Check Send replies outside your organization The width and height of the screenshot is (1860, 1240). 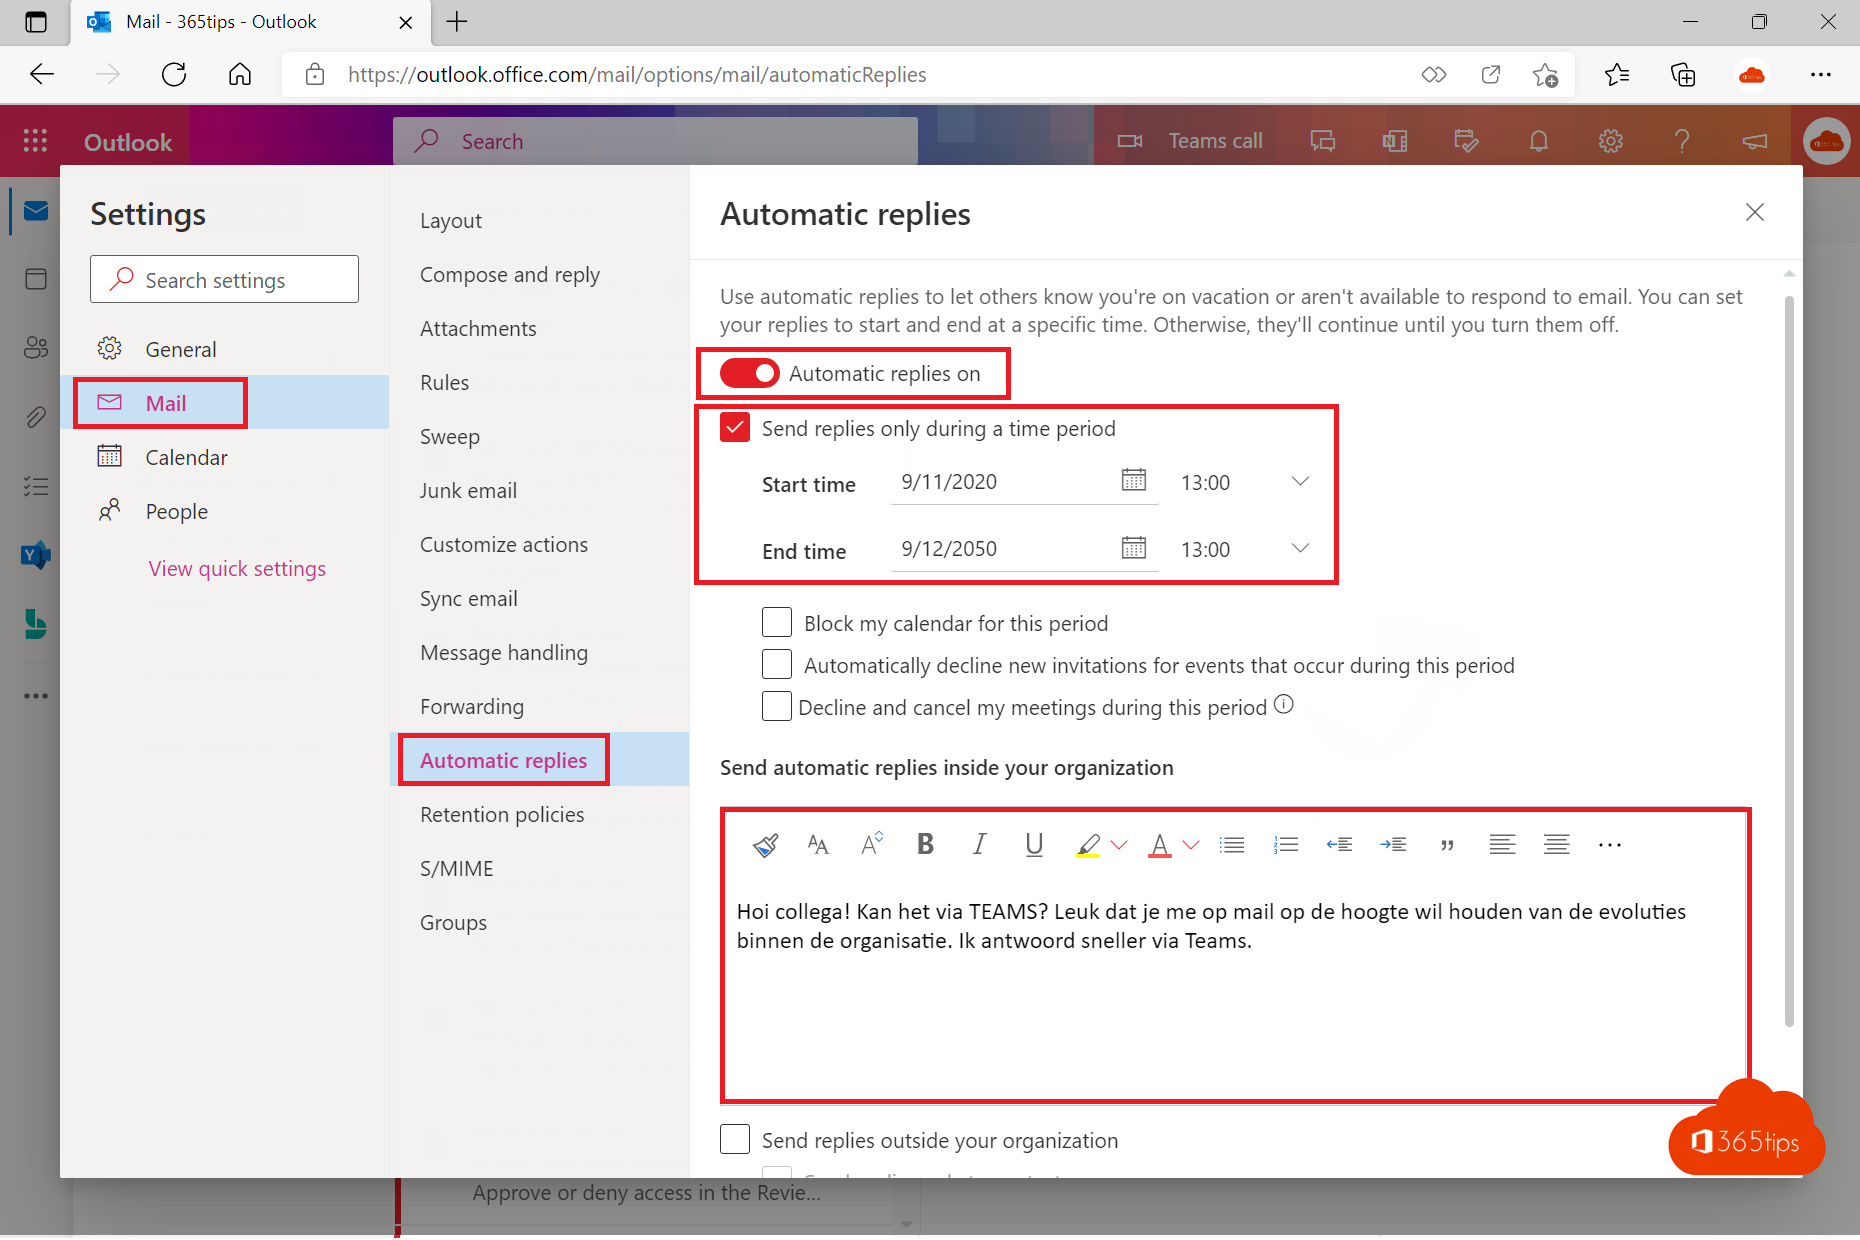(x=735, y=1139)
